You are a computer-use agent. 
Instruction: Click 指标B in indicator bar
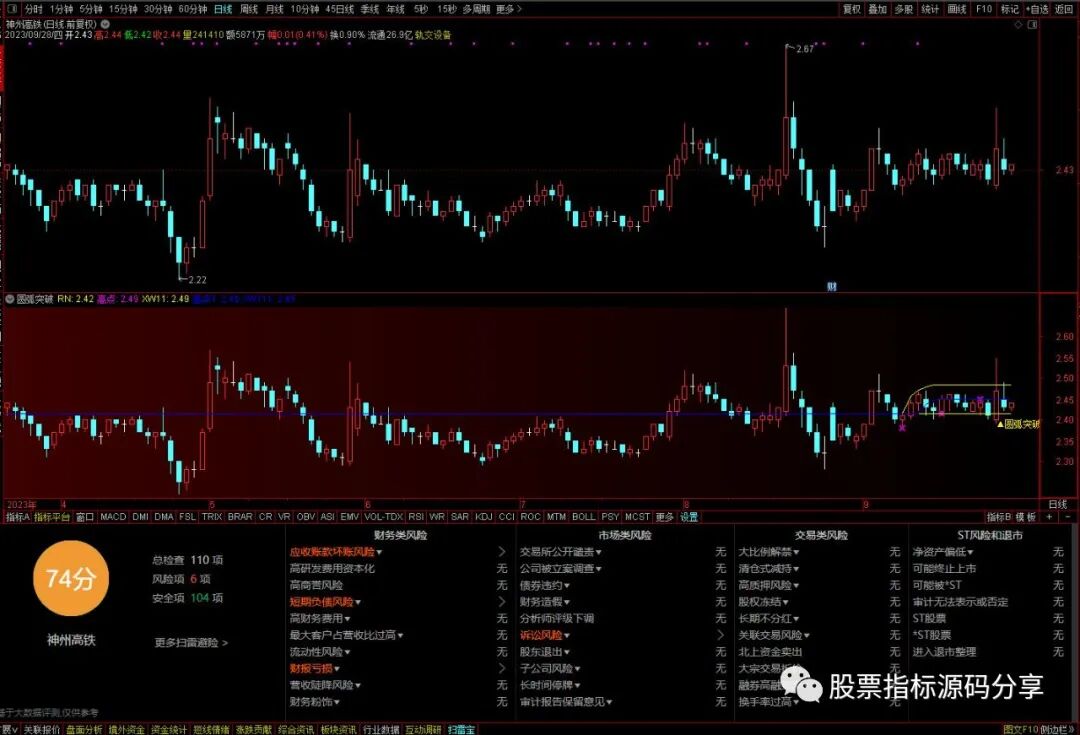(999, 517)
